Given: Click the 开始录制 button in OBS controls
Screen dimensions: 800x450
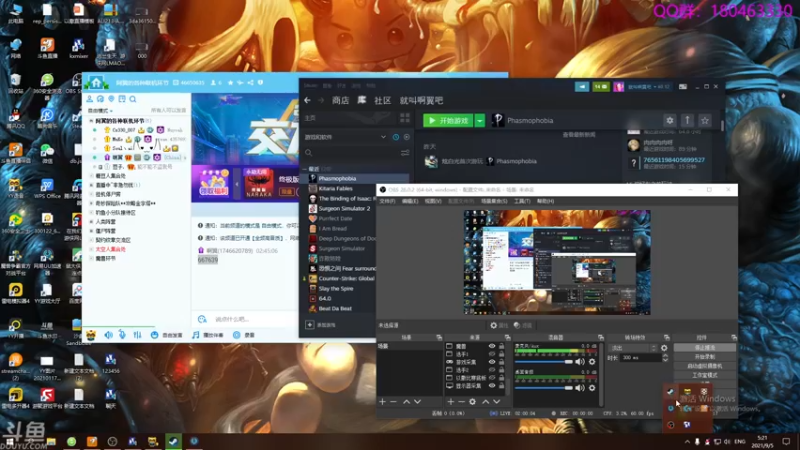Looking at the screenshot, I should (705, 357).
